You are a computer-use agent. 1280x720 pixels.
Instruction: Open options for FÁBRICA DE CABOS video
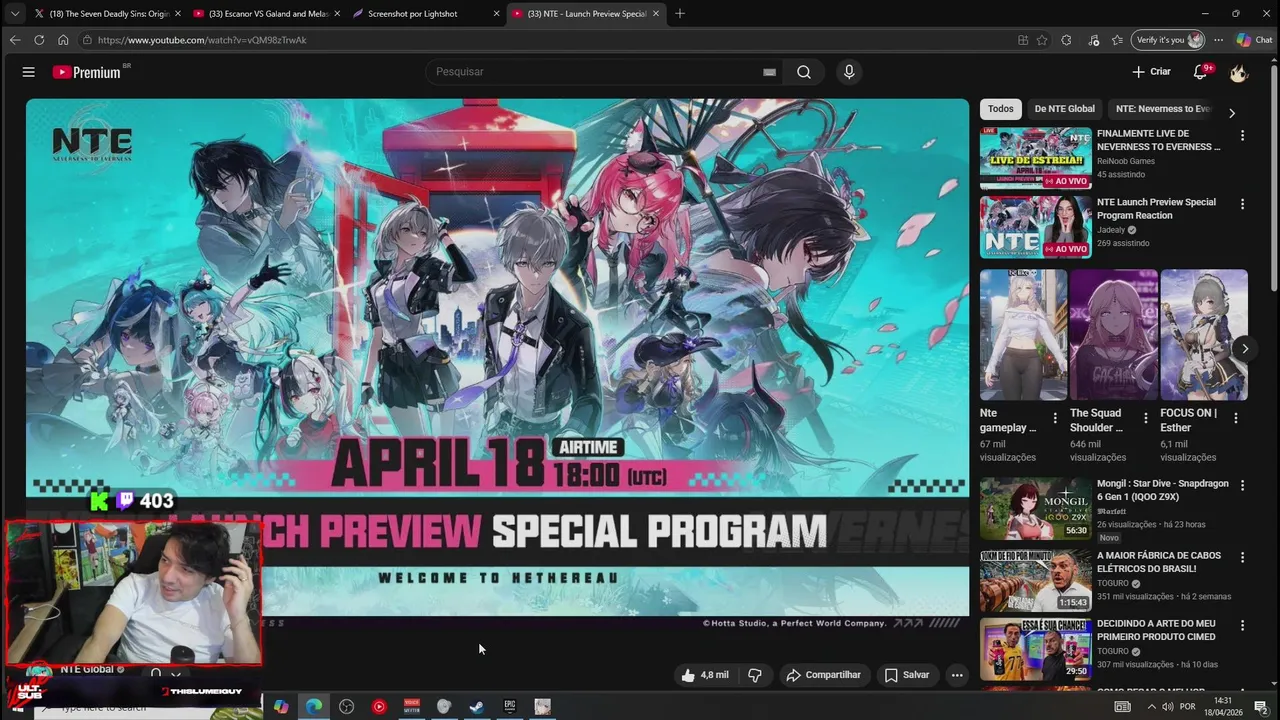pos(1243,557)
